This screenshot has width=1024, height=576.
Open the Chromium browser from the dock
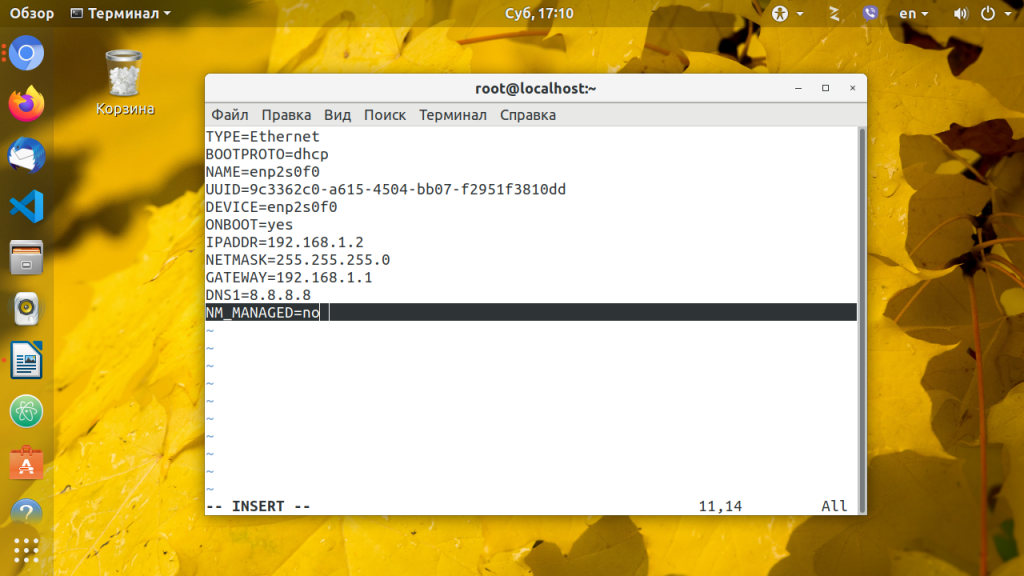click(26, 53)
